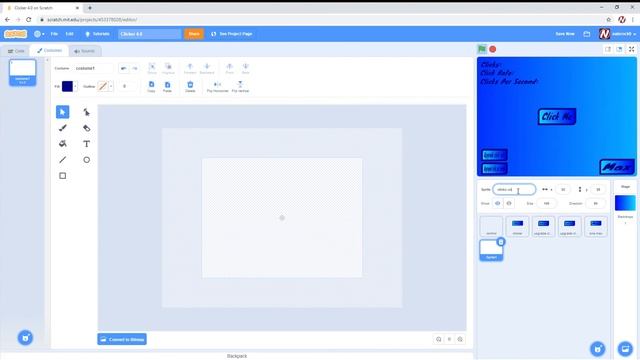Open the choose a costume button

point(25,338)
